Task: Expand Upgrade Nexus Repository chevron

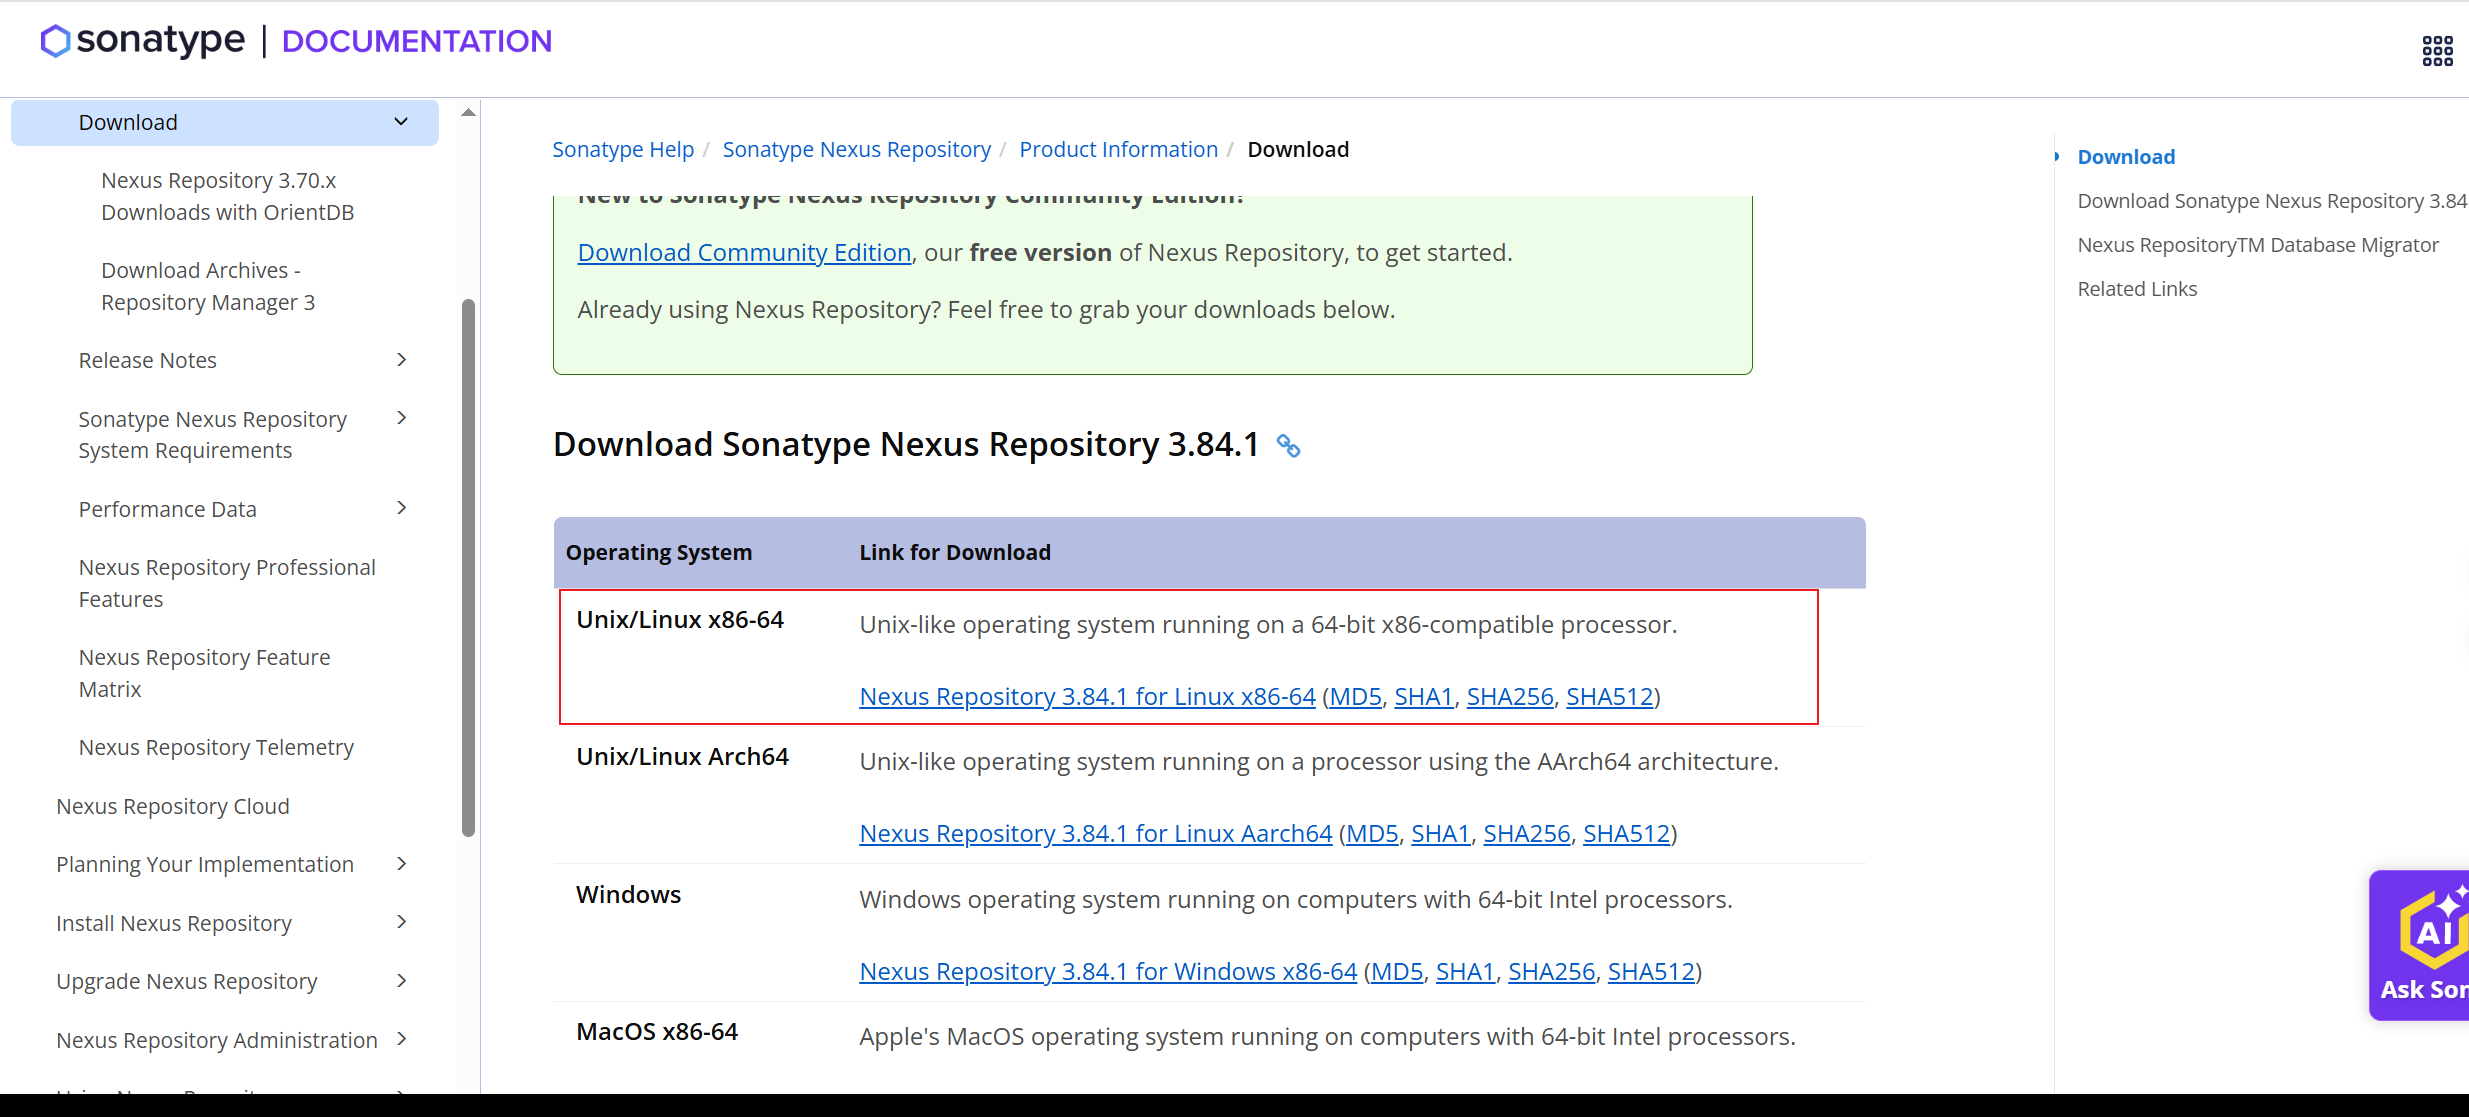Action: (x=402, y=981)
